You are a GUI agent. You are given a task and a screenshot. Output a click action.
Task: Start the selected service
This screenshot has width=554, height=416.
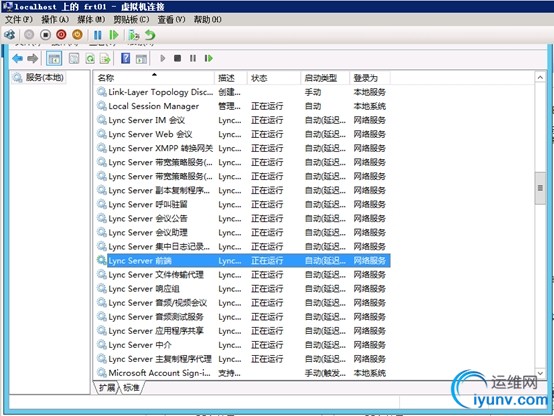(163, 58)
